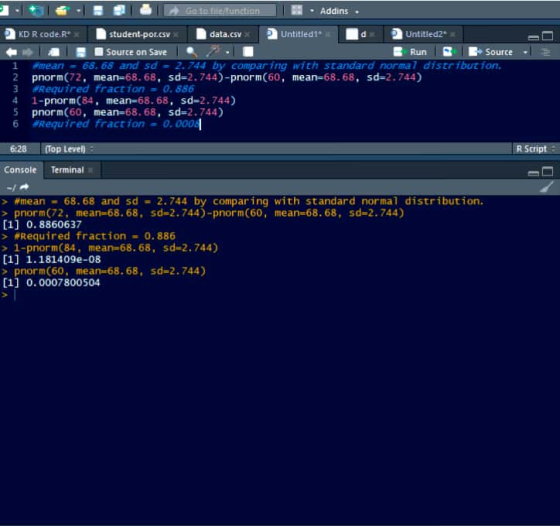560x526 pixels.
Task: Expand recent files arrow next to the folder
Action: [x=78, y=11]
